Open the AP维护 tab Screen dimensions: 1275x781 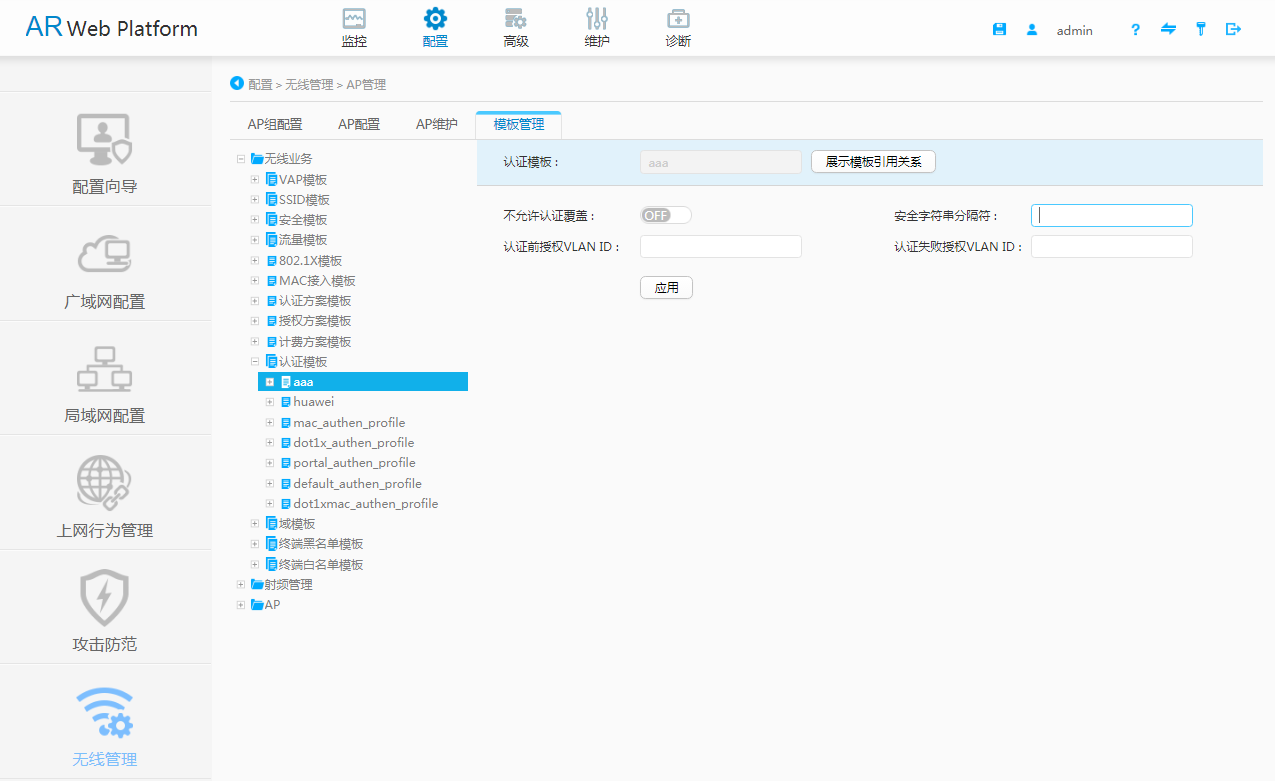(x=436, y=124)
